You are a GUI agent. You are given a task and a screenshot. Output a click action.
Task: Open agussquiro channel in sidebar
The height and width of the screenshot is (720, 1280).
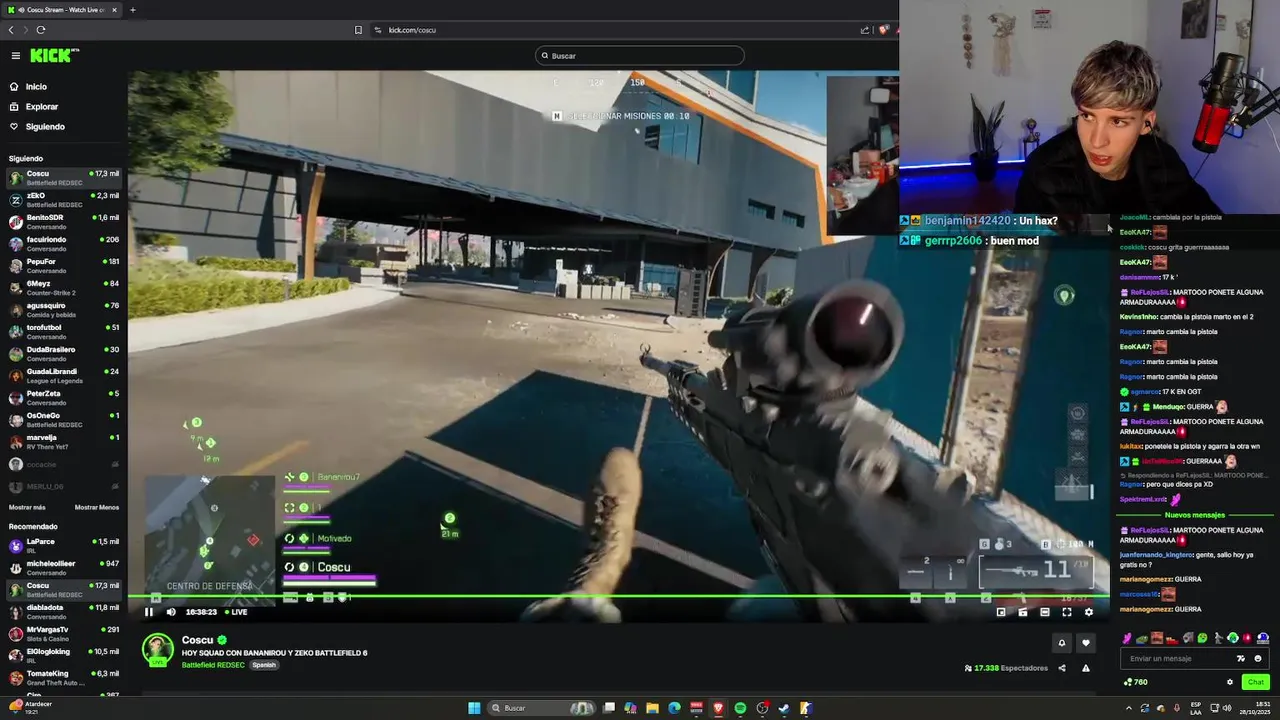click(64, 310)
